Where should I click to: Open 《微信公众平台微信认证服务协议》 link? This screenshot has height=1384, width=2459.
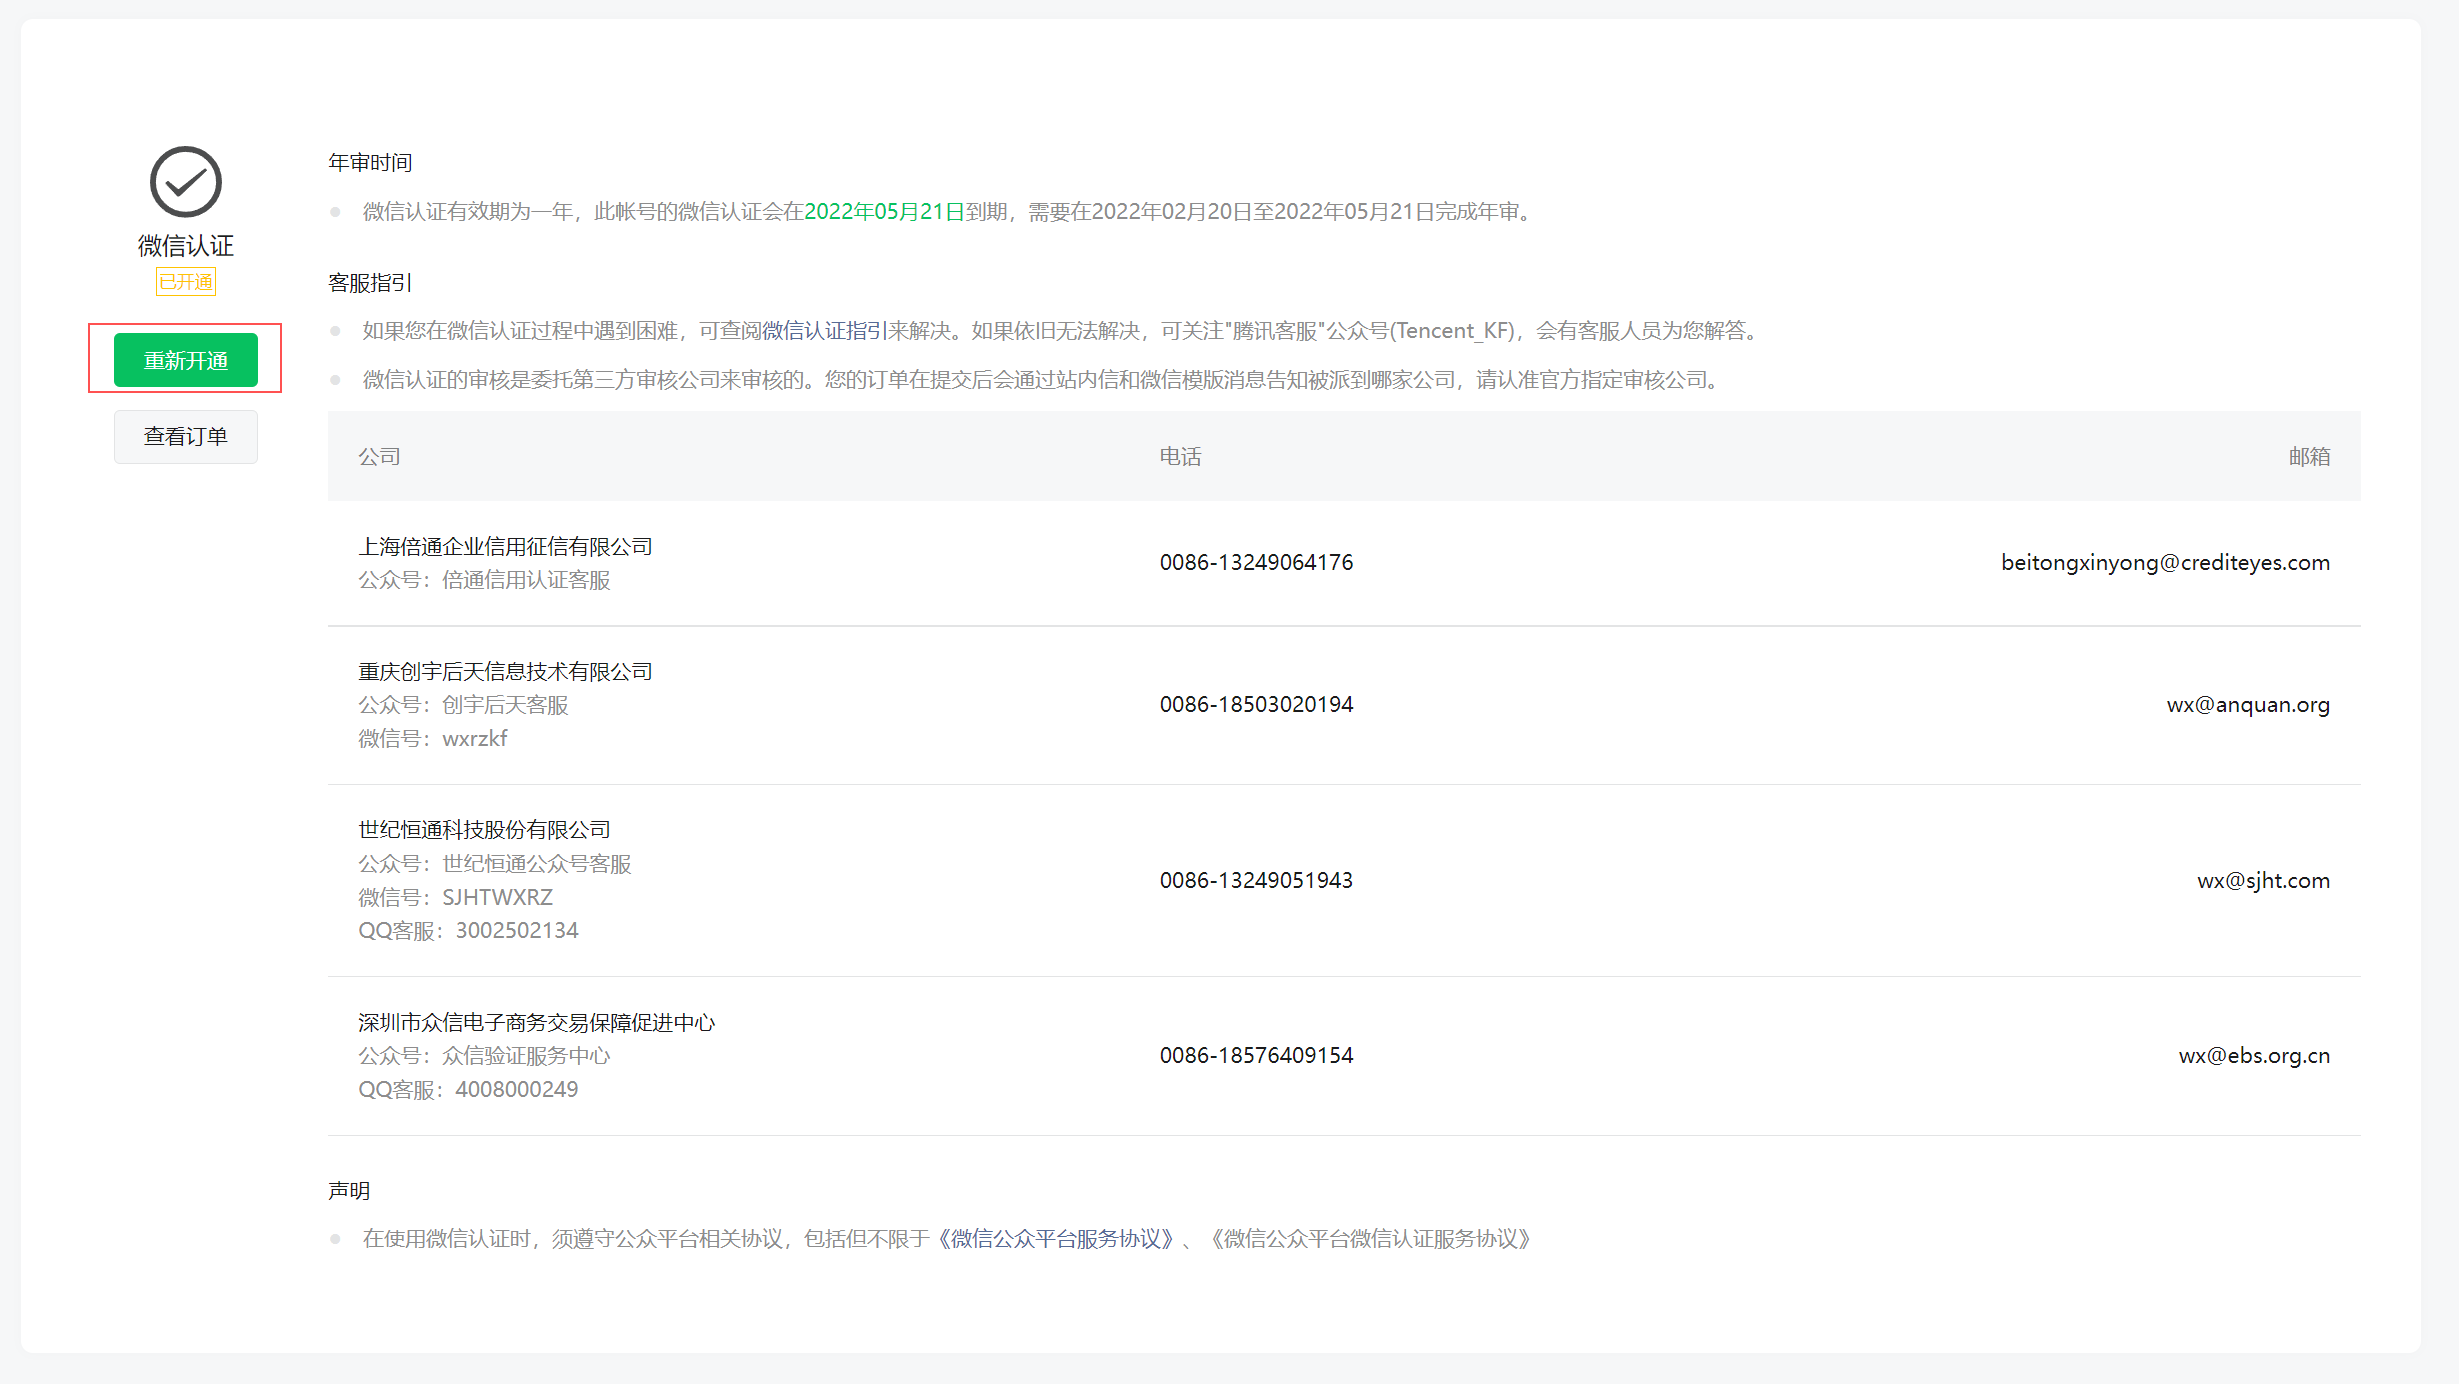pos(1370,1239)
